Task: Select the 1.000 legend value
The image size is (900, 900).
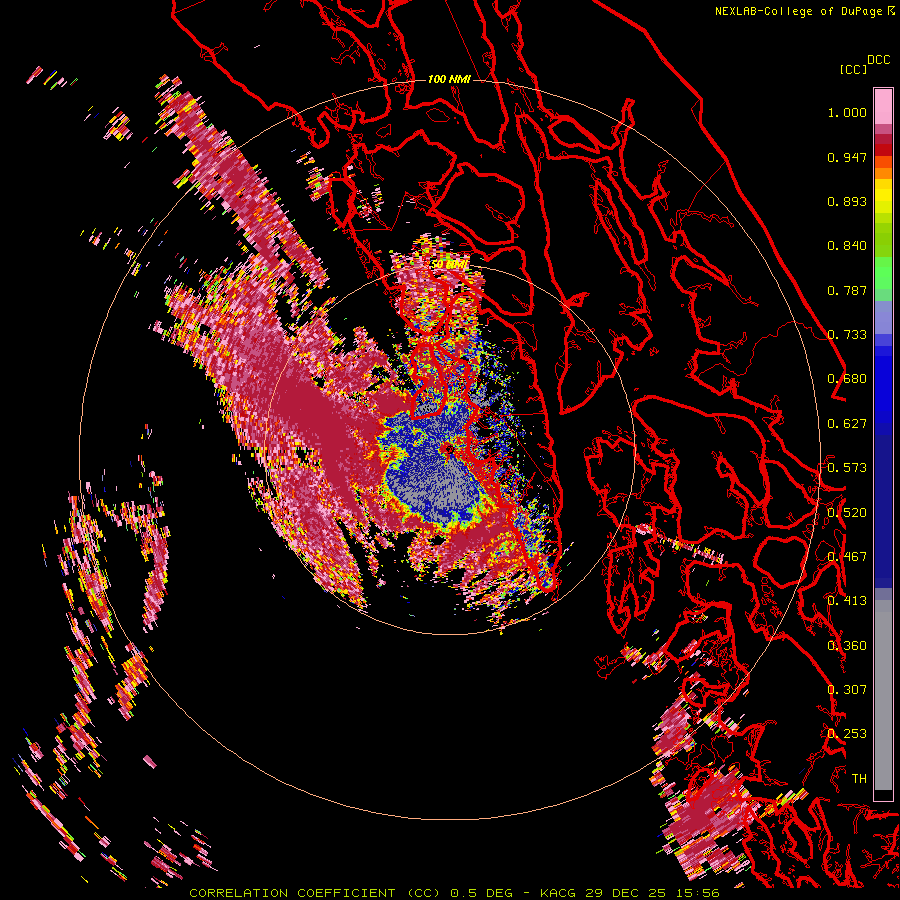Action: pyautogui.click(x=847, y=112)
